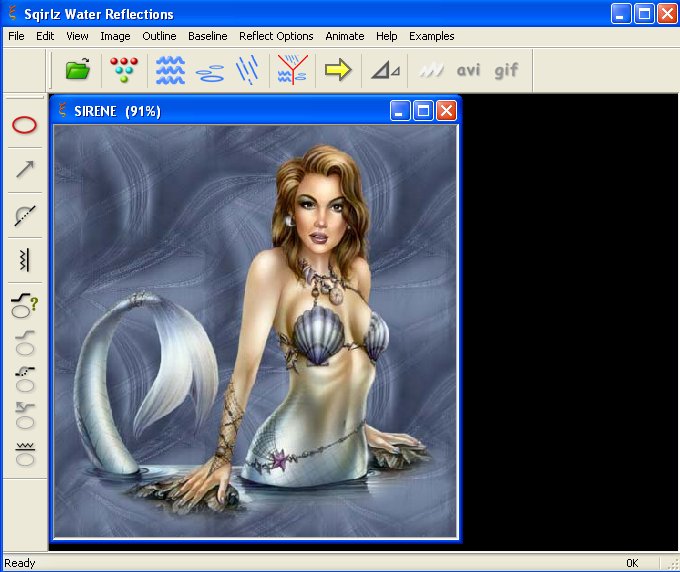680x572 pixels.
Task: Open the Outline menu
Action: tap(159, 36)
